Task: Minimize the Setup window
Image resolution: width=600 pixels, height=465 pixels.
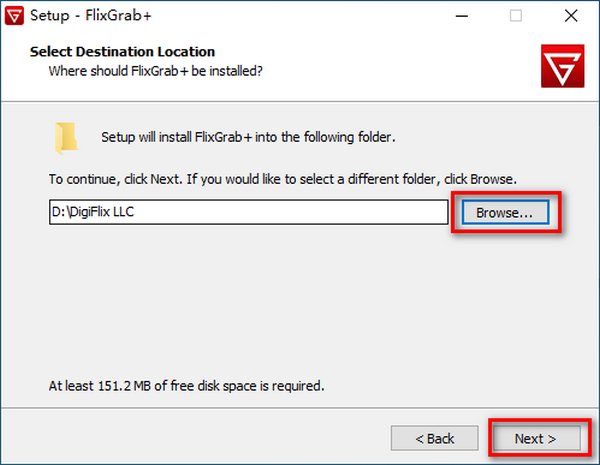Action: pyautogui.click(x=462, y=15)
